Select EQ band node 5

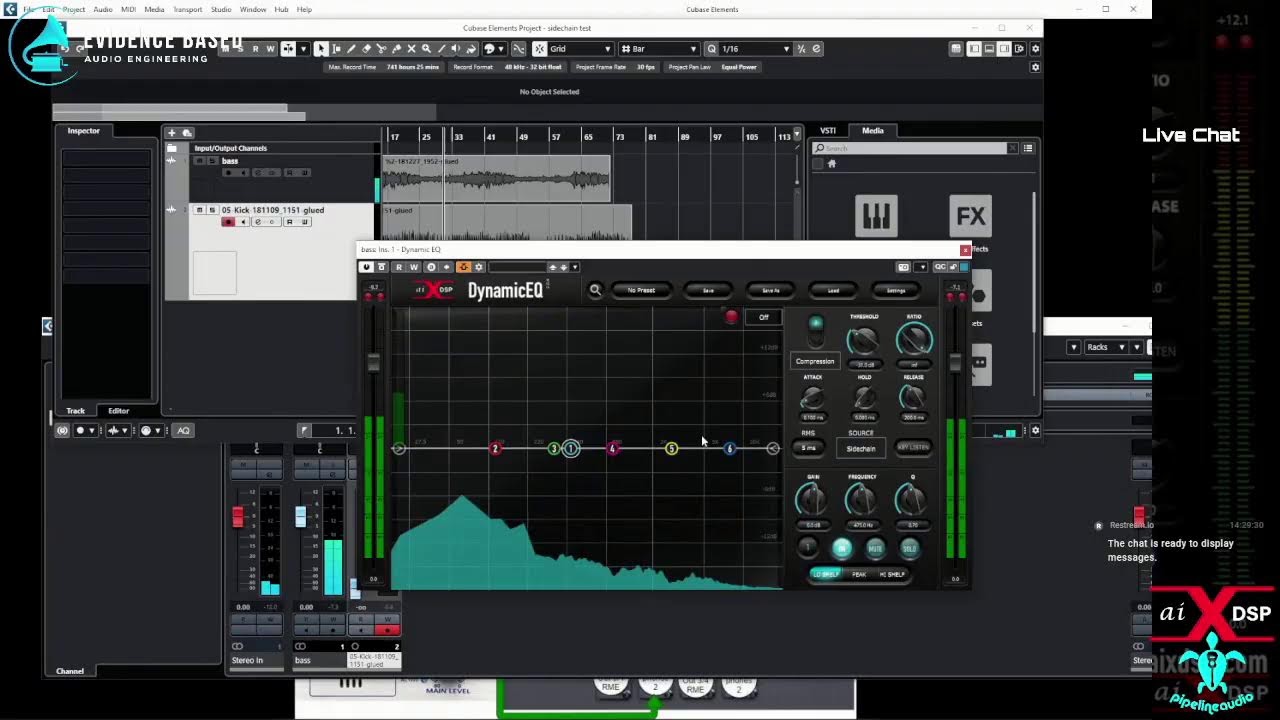tap(671, 448)
